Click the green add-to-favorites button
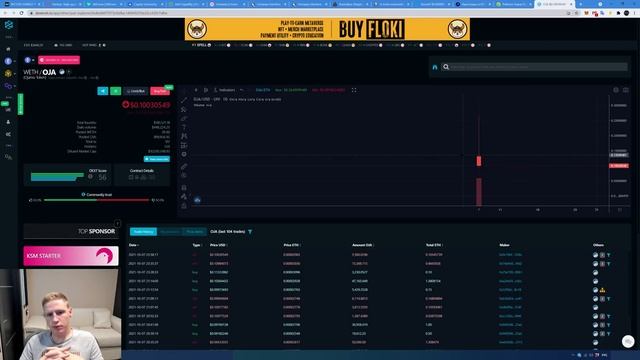Viewport: 640px width, 360px height. tap(116, 91)
